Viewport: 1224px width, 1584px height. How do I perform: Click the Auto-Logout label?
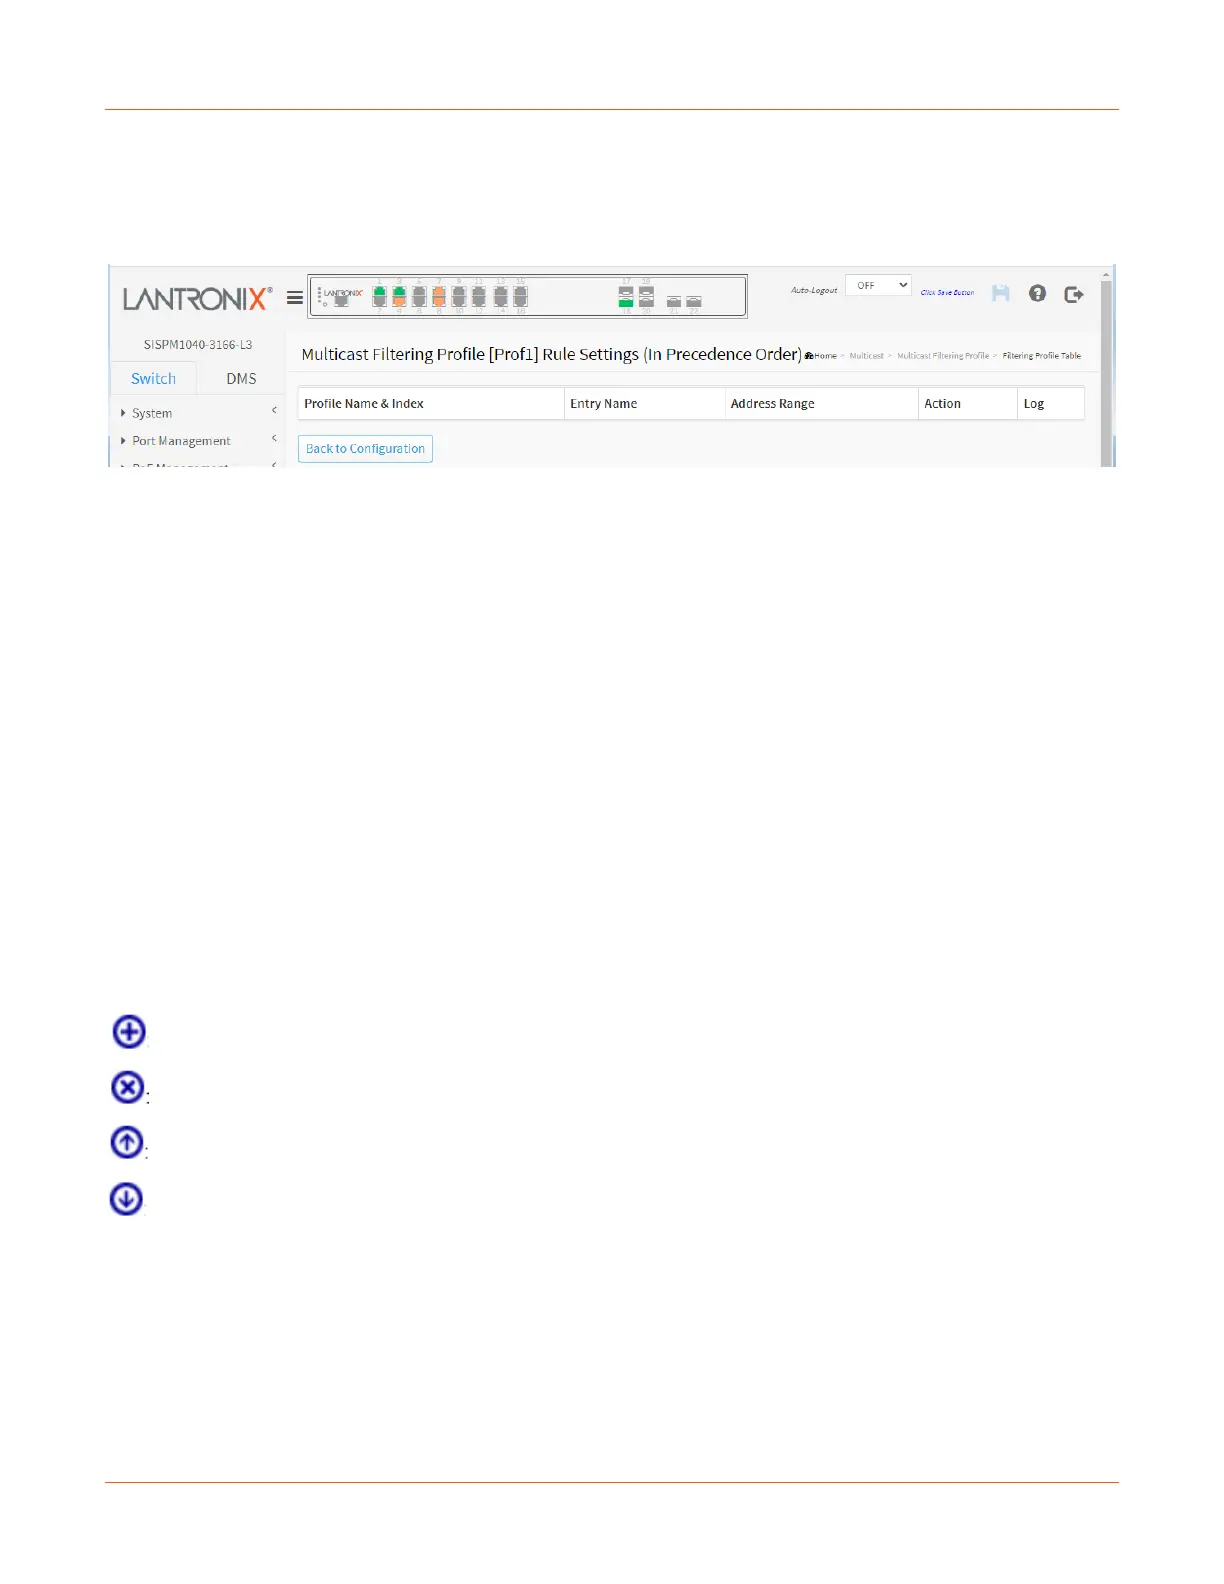pyautogui.click(x=814, y=290)
